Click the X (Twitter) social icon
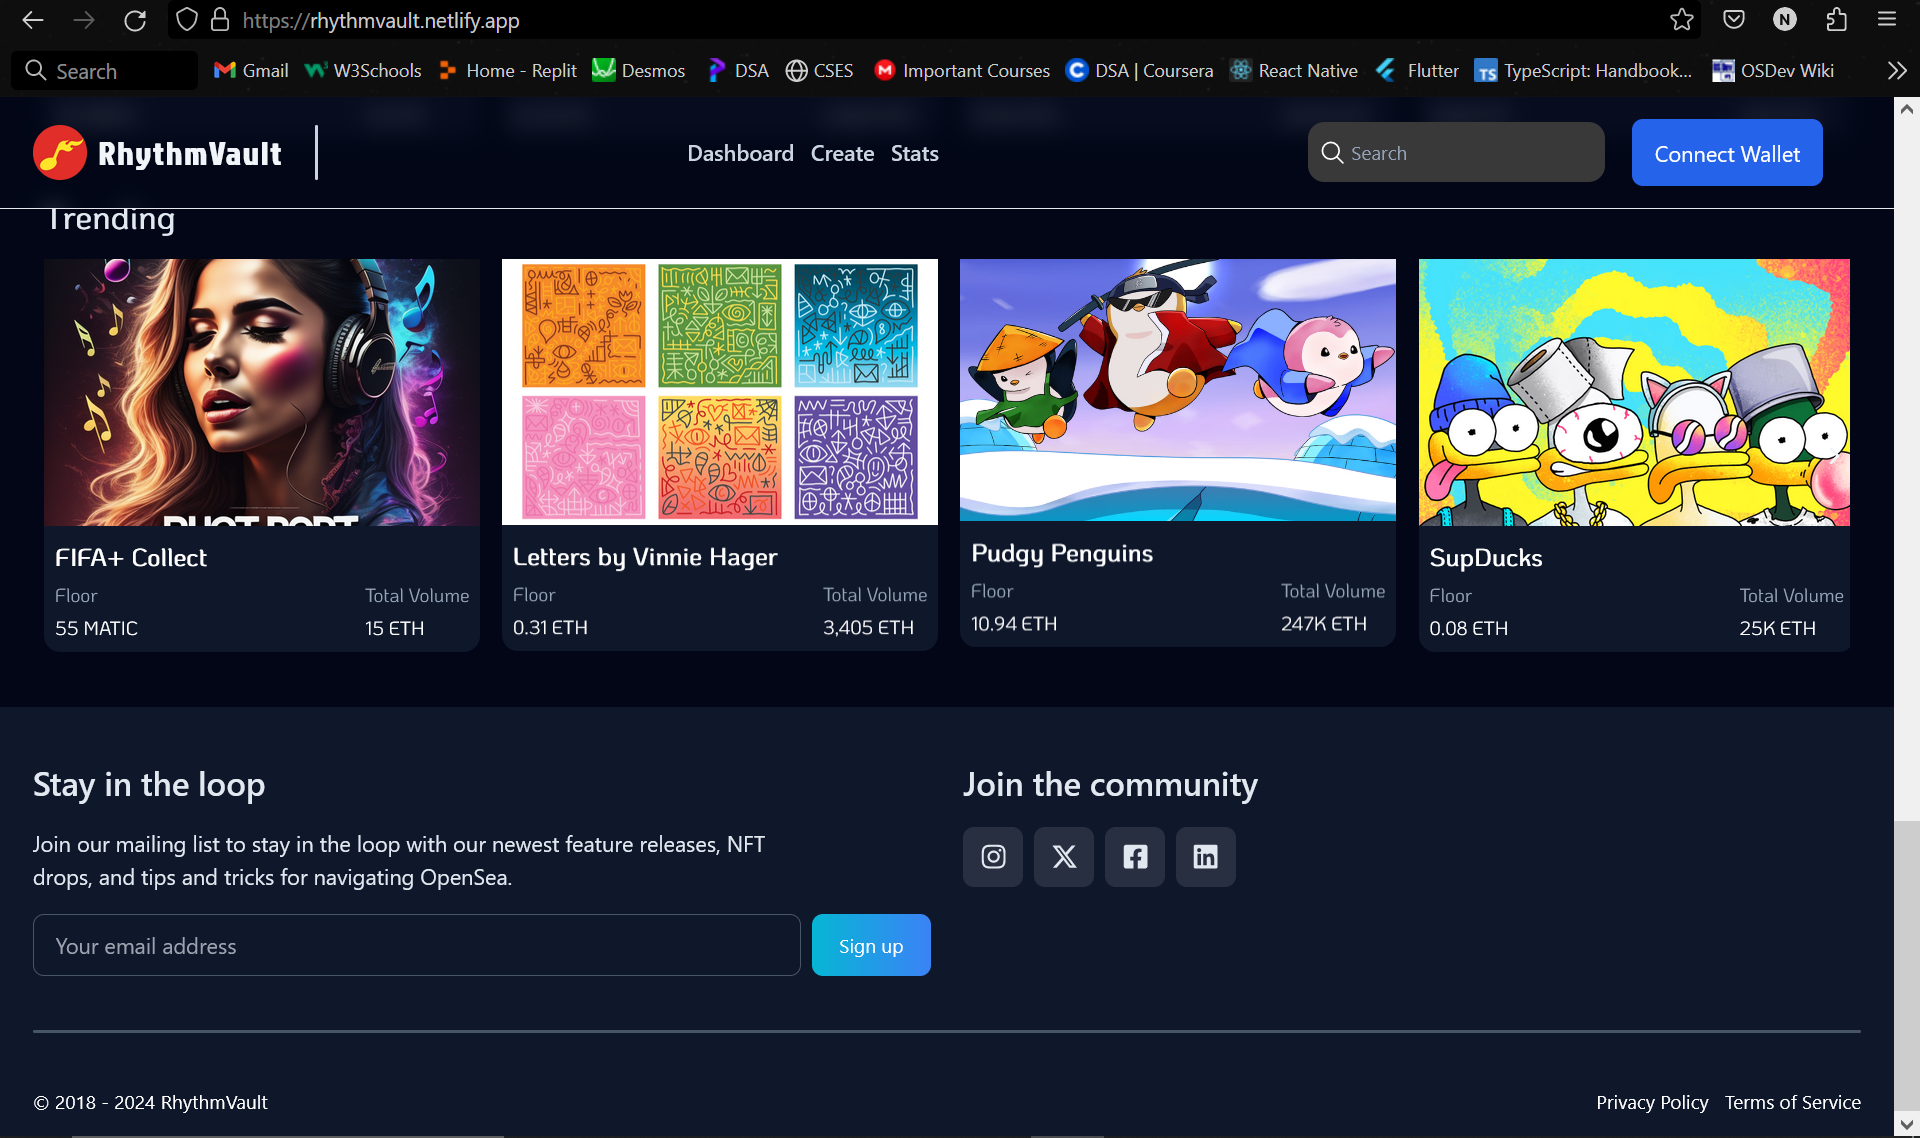The height and width of the screenshot is (1138, 1920). pos(1064,857)
